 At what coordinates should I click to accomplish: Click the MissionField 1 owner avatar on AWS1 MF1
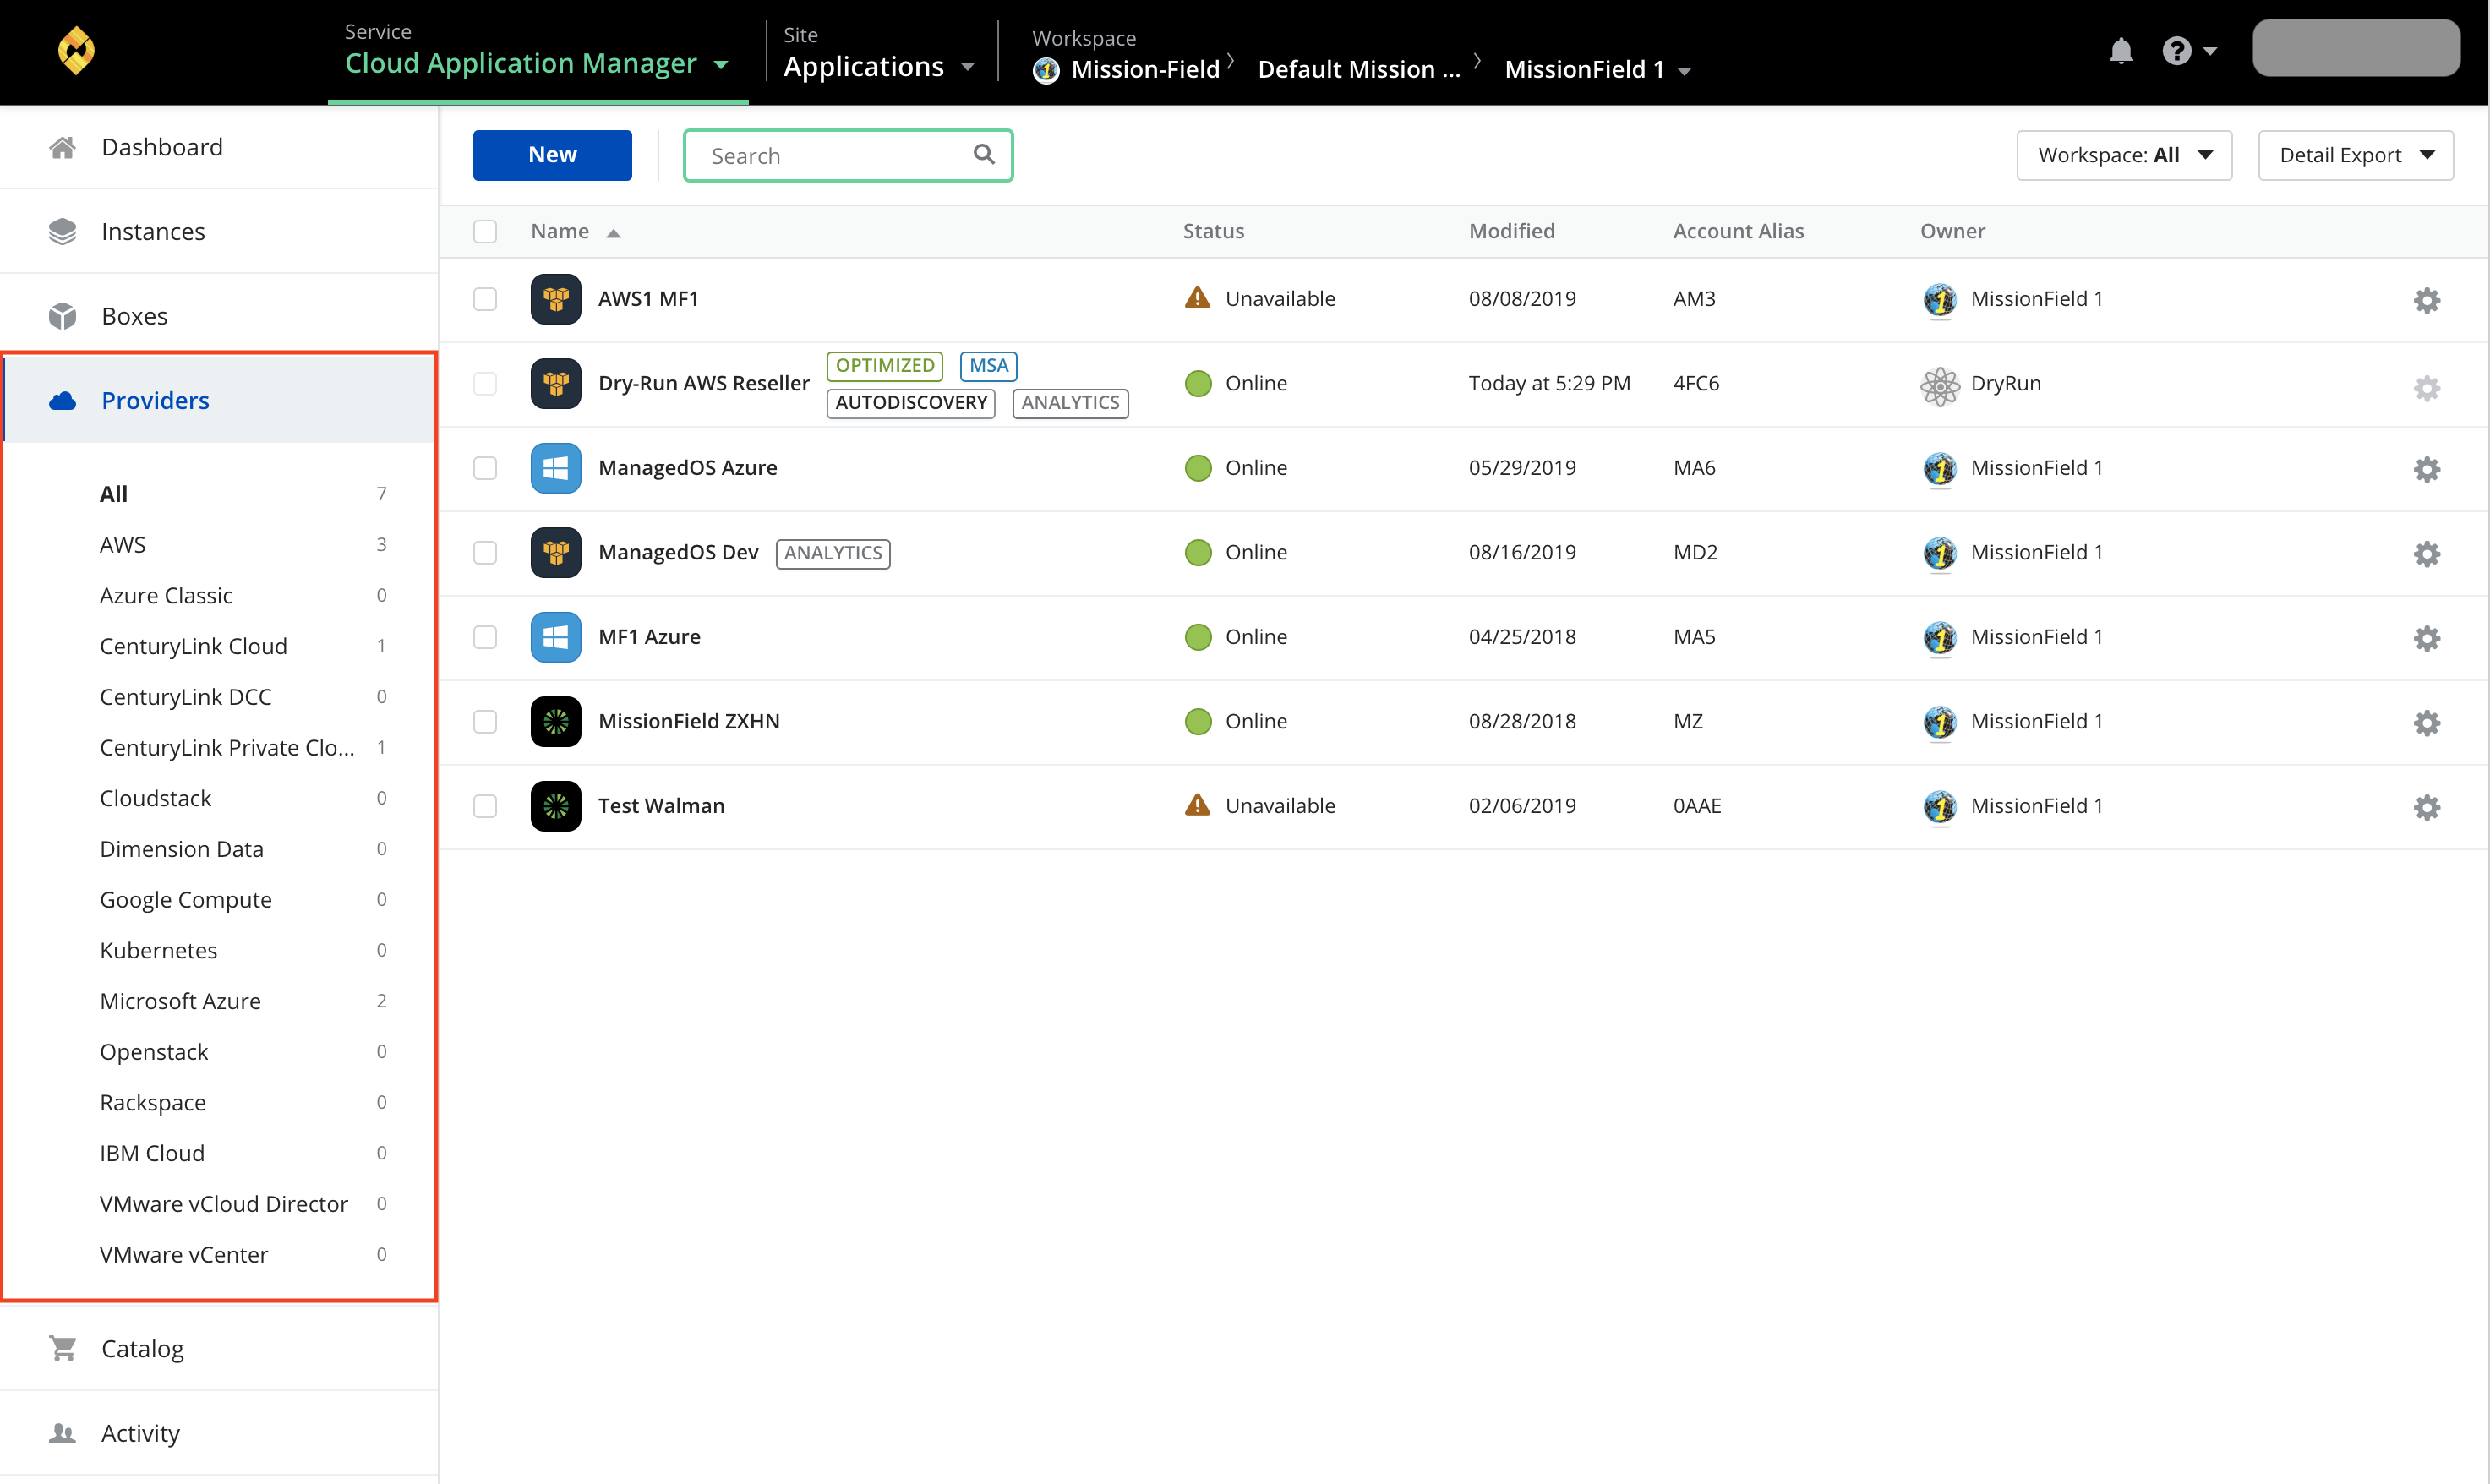click(x=1940, y=300)
